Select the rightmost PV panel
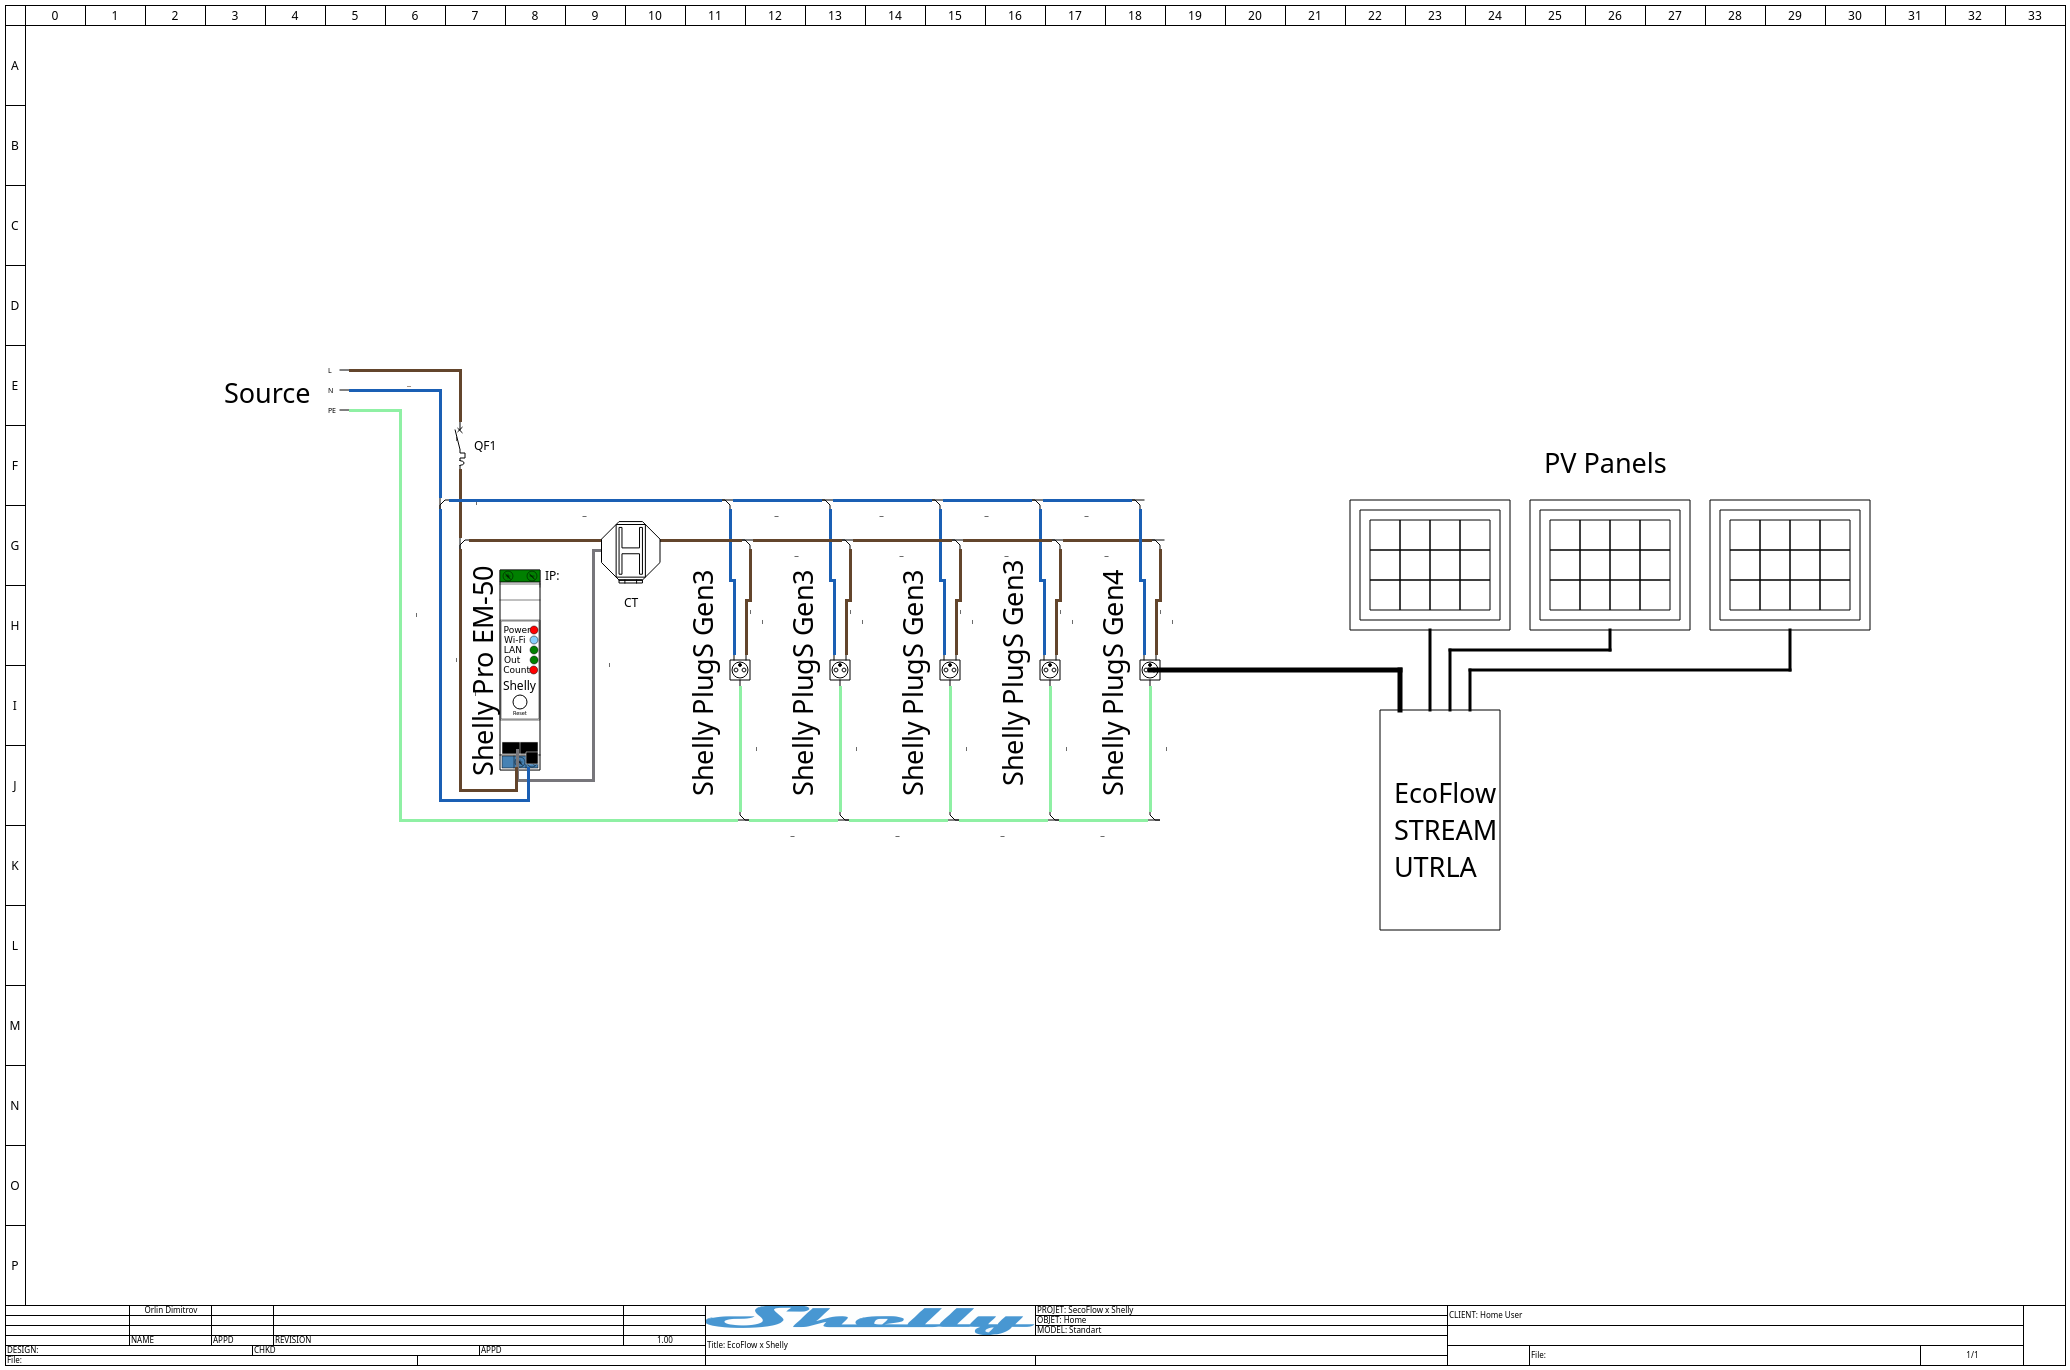This screenshot has height=1370, width=2070. coord(1790,565)
